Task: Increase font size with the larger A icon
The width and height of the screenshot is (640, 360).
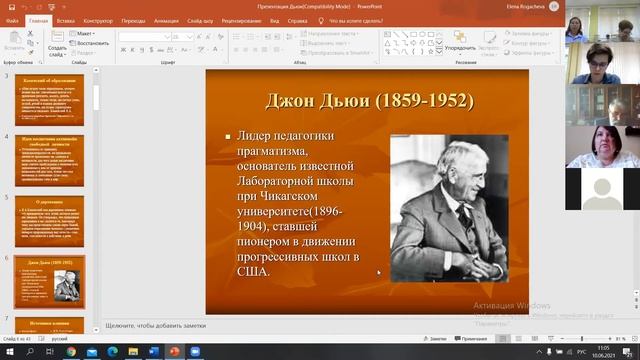Action: [x=199, y=37]
